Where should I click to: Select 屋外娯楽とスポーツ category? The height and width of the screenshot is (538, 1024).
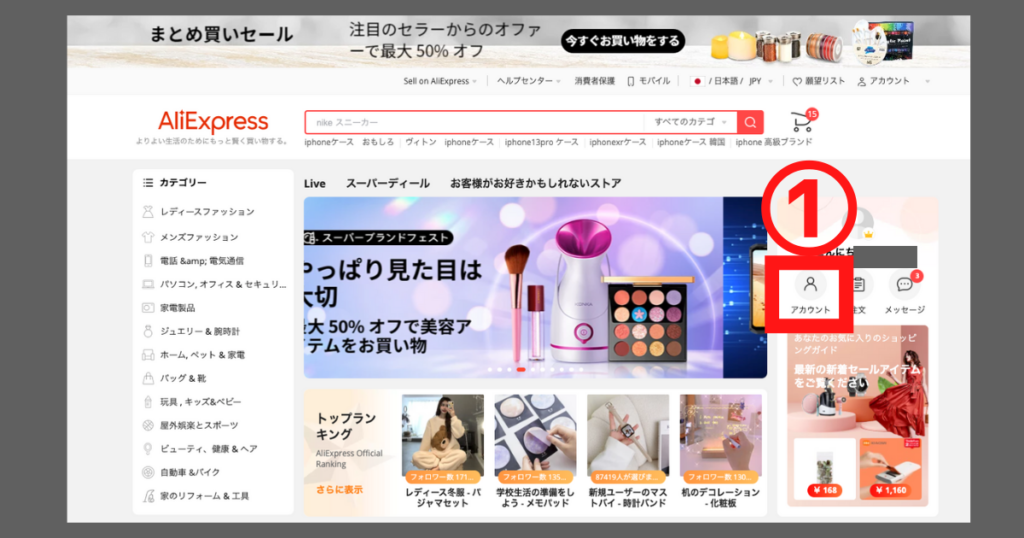click(x=199, y=425)
